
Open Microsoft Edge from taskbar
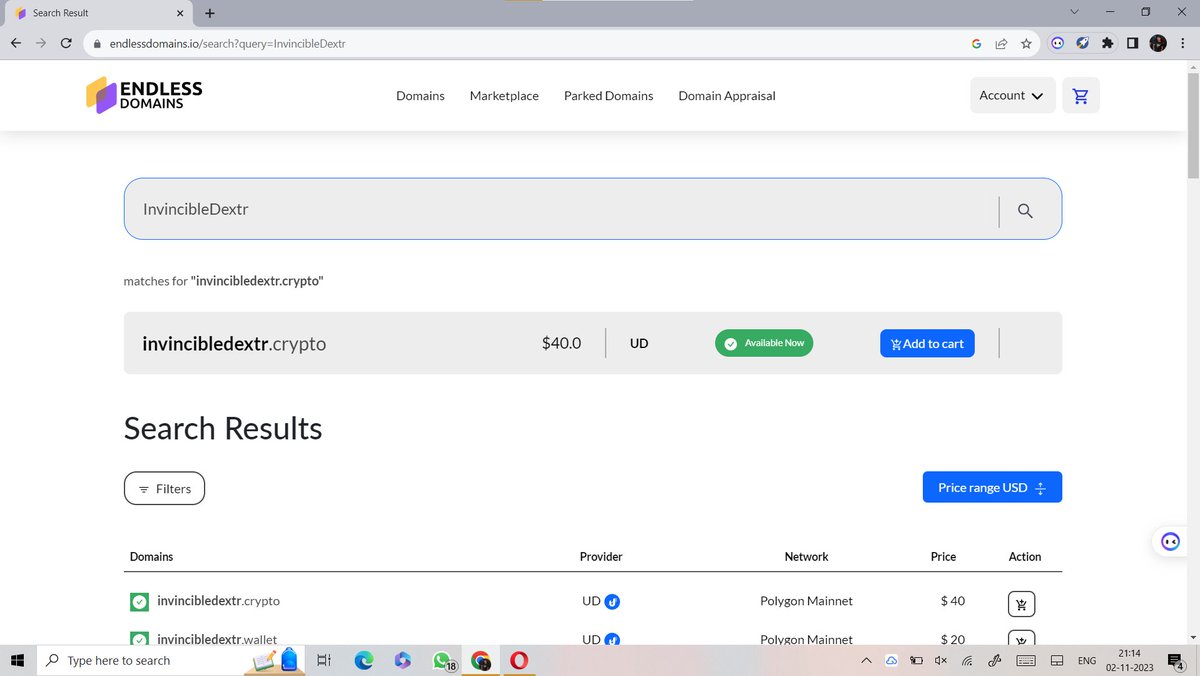(364, 660)
